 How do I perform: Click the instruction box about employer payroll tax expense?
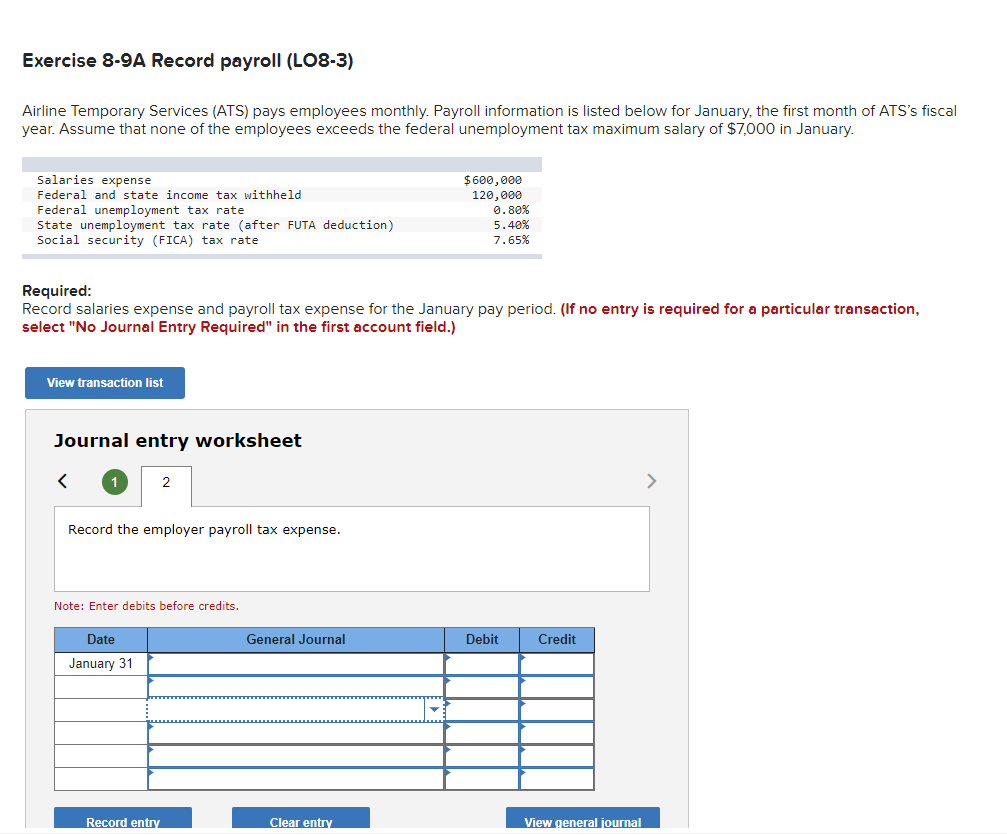pyautogui.click(x=352, y=548)
